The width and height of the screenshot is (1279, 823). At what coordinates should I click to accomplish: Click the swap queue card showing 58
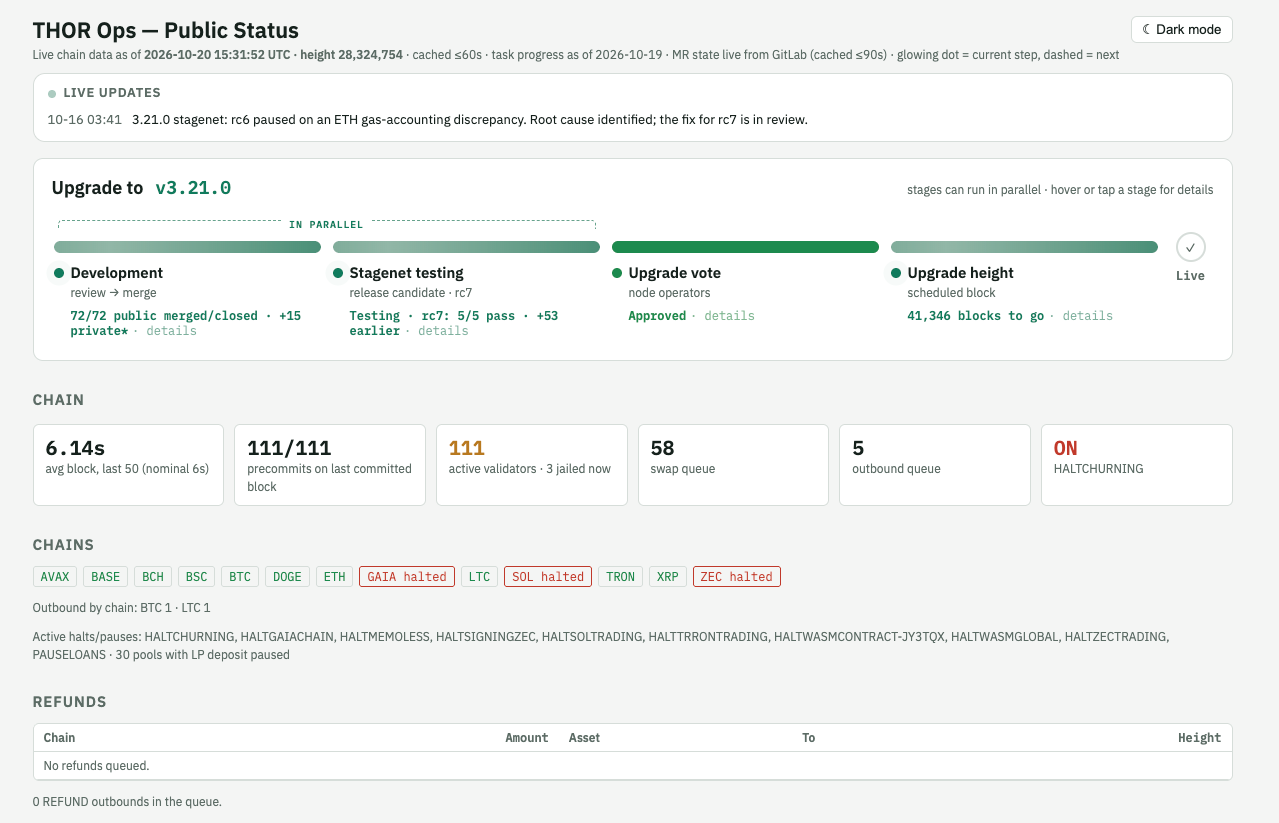733,465
